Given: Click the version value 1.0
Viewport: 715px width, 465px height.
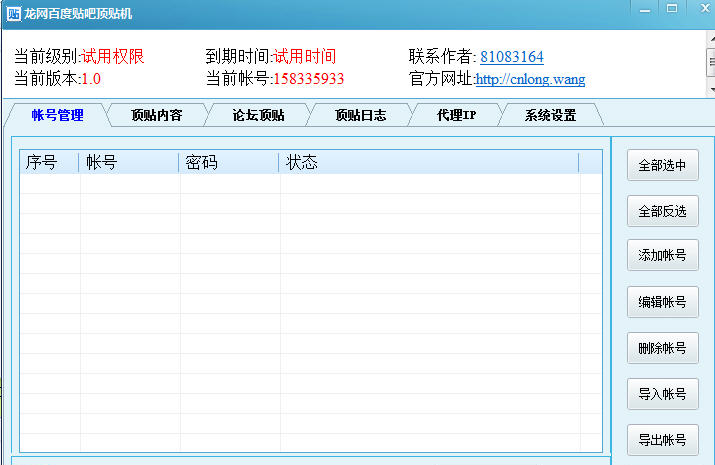Looking at the screenshot, I should [x=91, y=79].
